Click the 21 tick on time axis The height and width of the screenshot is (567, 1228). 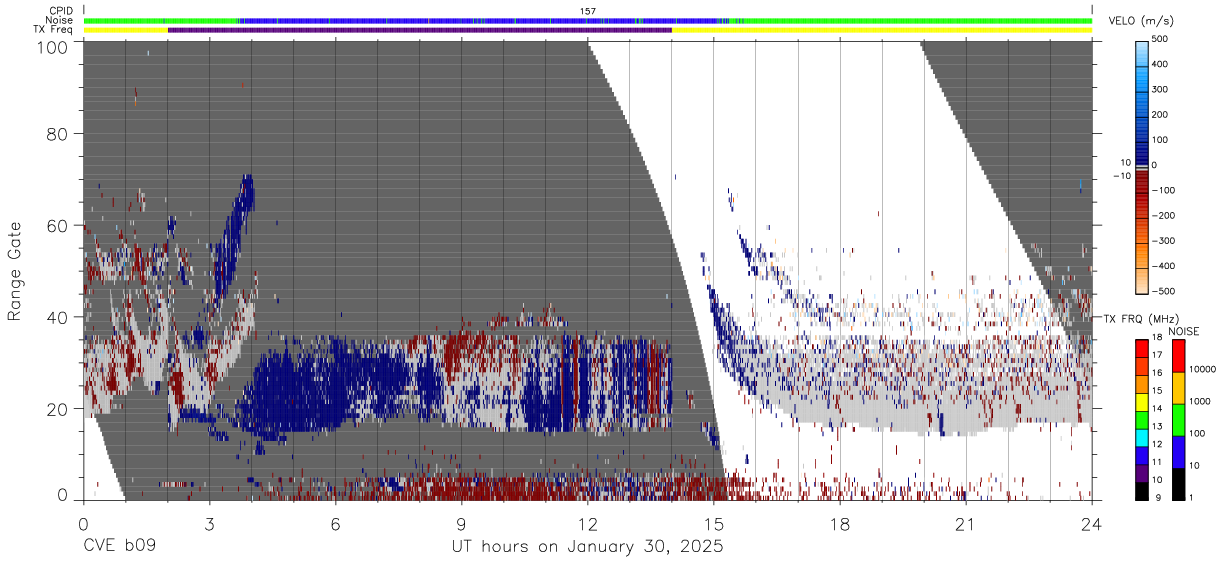point(966,524)
